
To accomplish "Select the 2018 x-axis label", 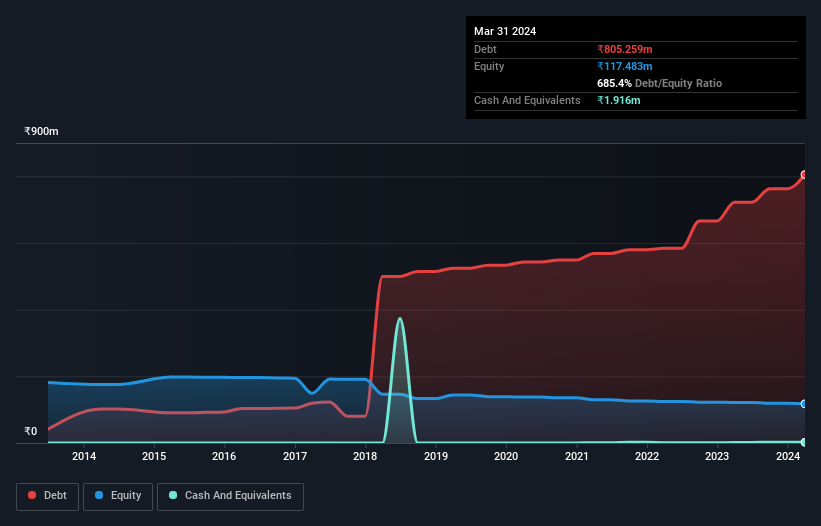I will pyautogui.click(x=365, y=456).
